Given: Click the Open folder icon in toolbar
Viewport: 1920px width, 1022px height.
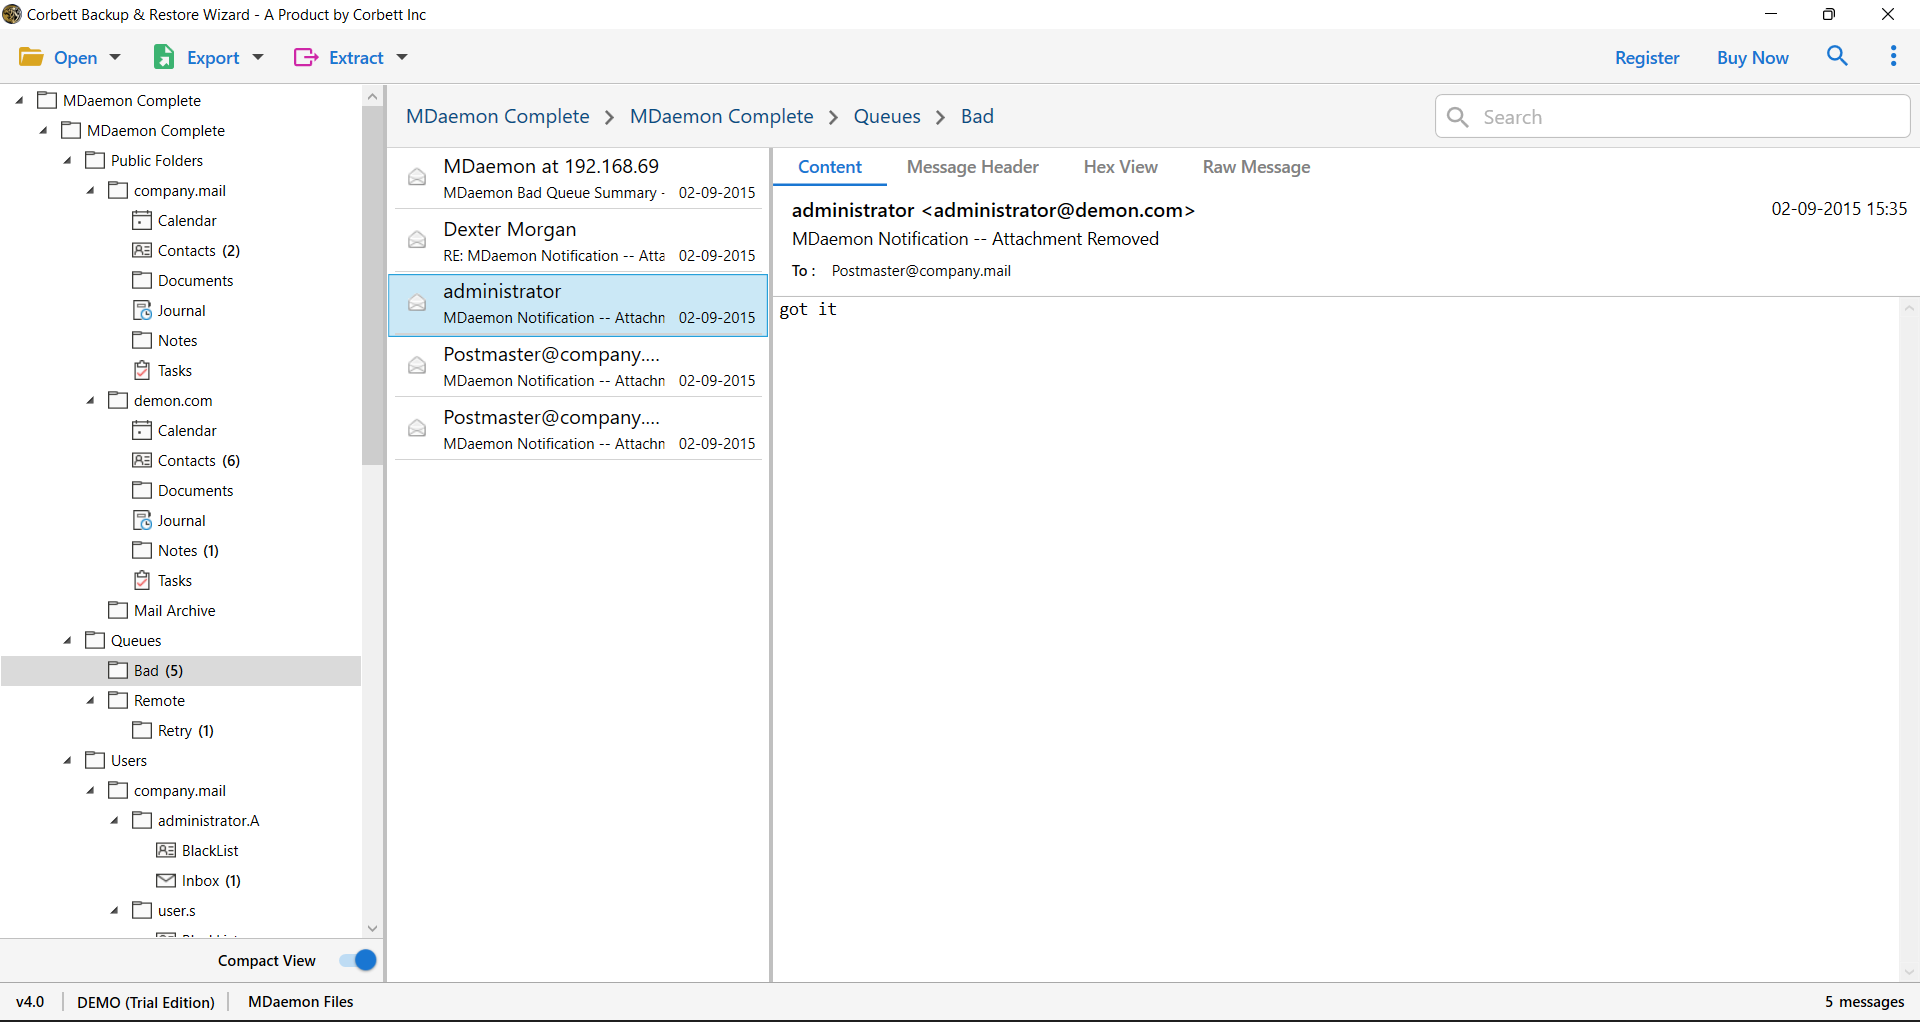Looking at the screenshot, I should (x=31, y=57).
